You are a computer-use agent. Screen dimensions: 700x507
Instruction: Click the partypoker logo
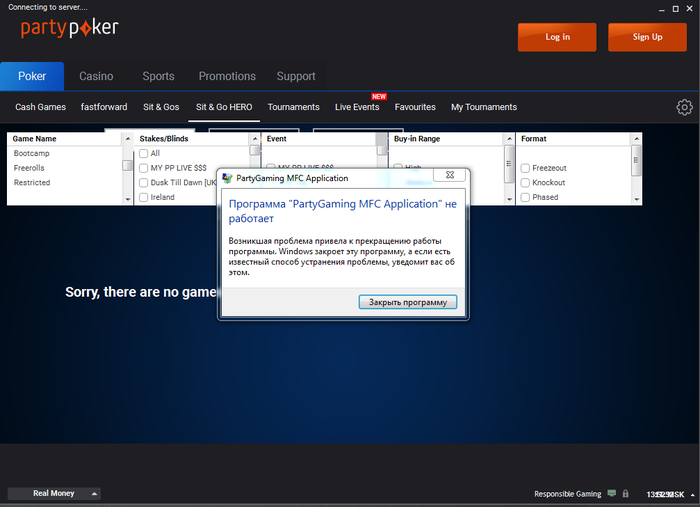69,28
